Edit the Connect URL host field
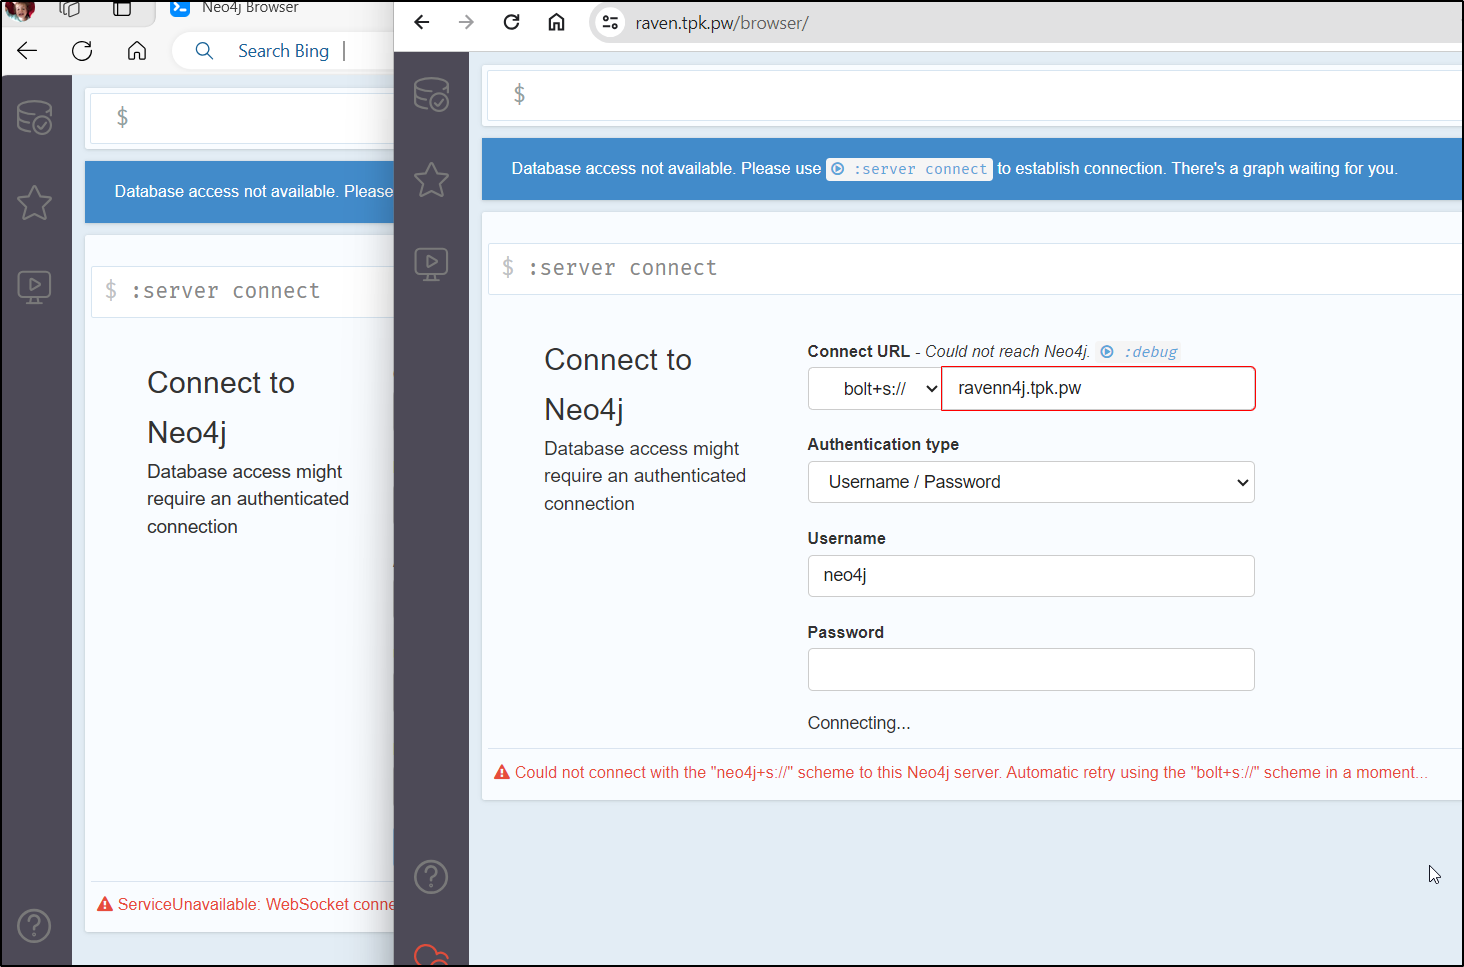The width and height of the screenshot is (1464, 967). [1098, 388]
